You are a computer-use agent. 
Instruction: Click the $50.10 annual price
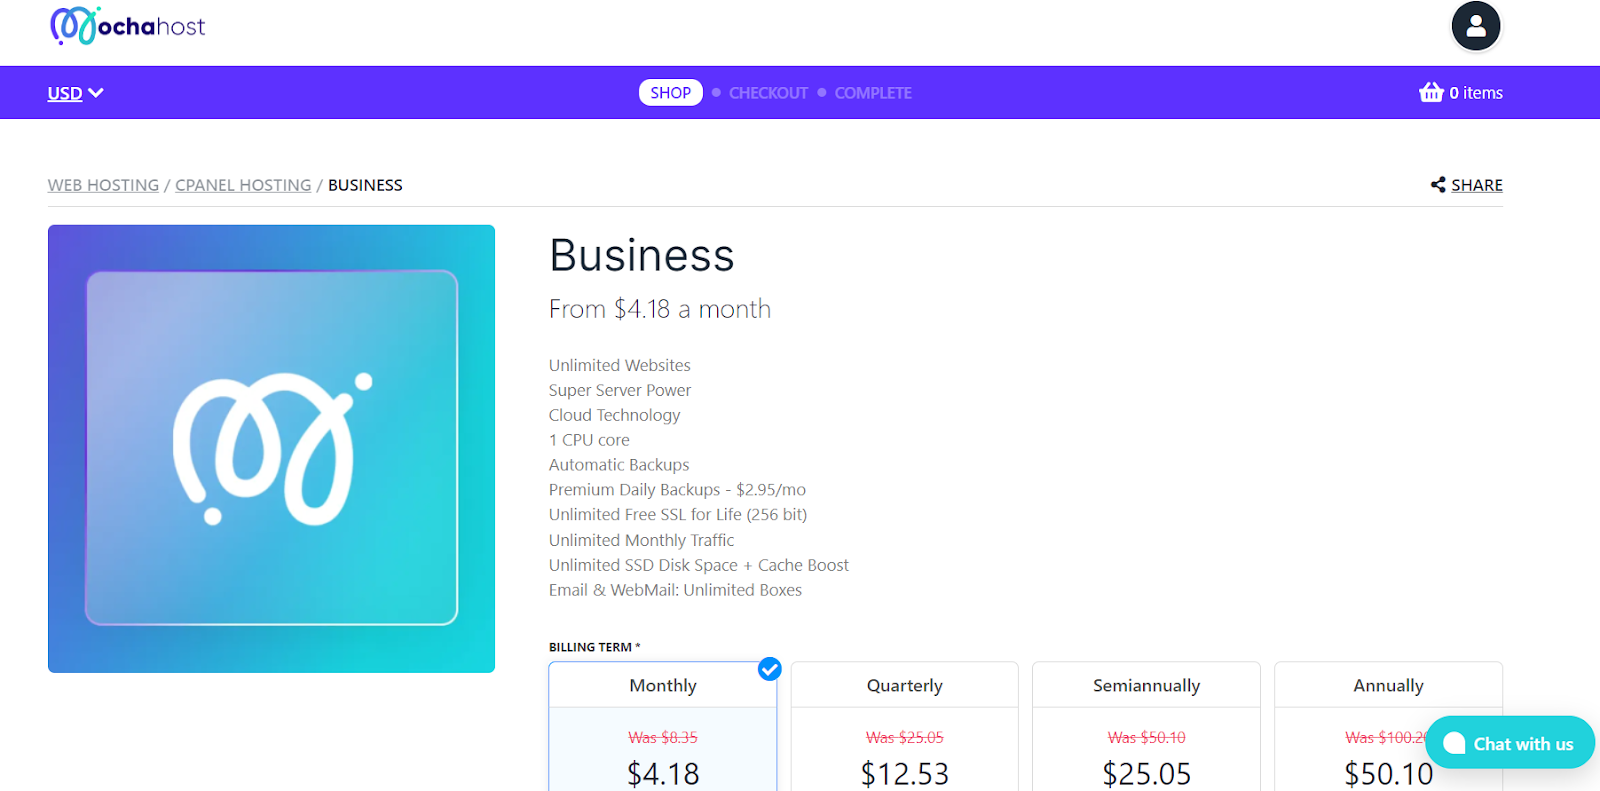click(1388, 774)
